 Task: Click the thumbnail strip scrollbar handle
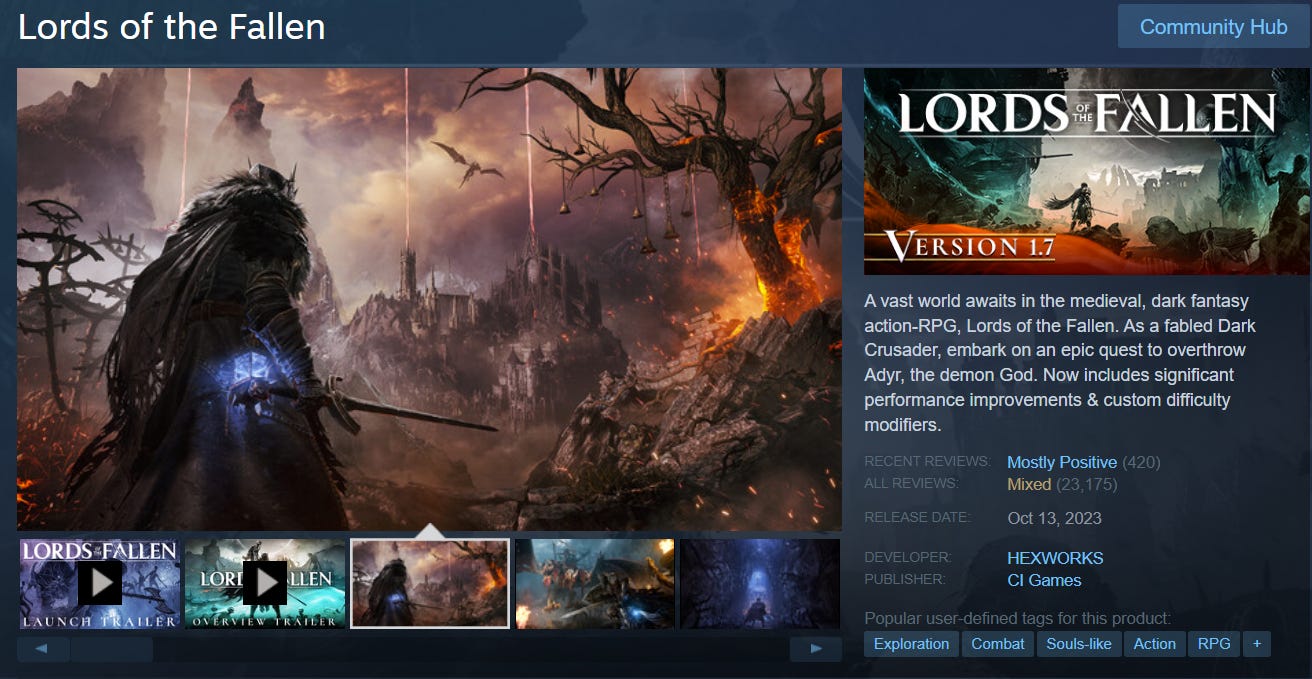coord(112,649)
